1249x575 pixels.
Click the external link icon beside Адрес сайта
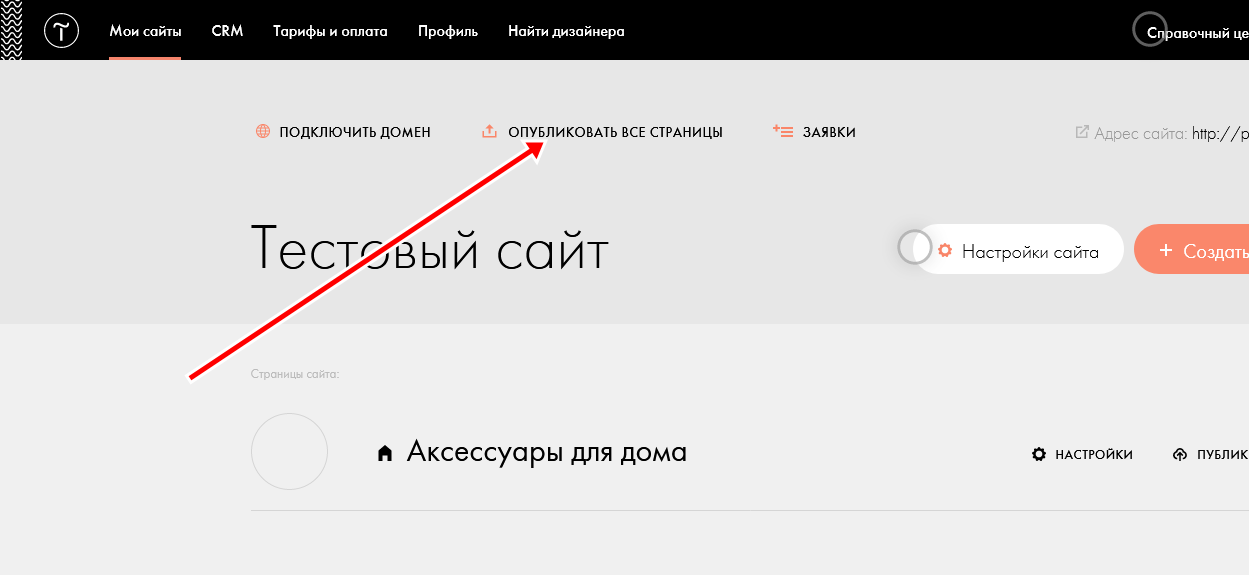(1082, 132)
